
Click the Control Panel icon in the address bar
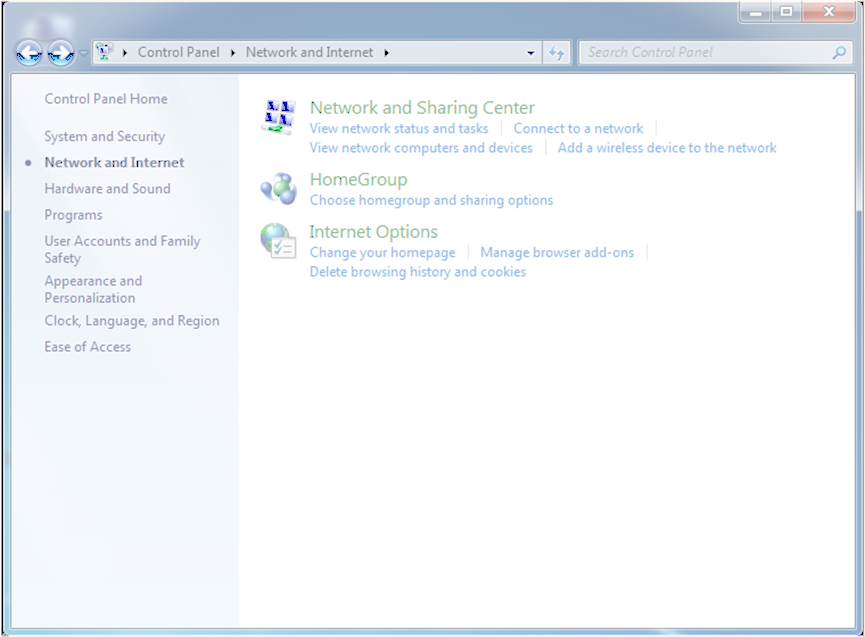pyautogui.click(x=104, y=52)
